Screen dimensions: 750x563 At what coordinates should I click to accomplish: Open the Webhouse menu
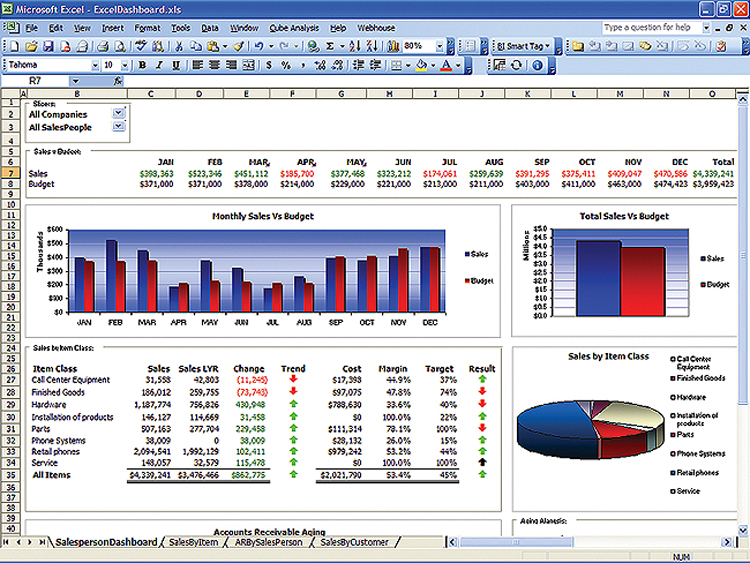pos(376,28)
